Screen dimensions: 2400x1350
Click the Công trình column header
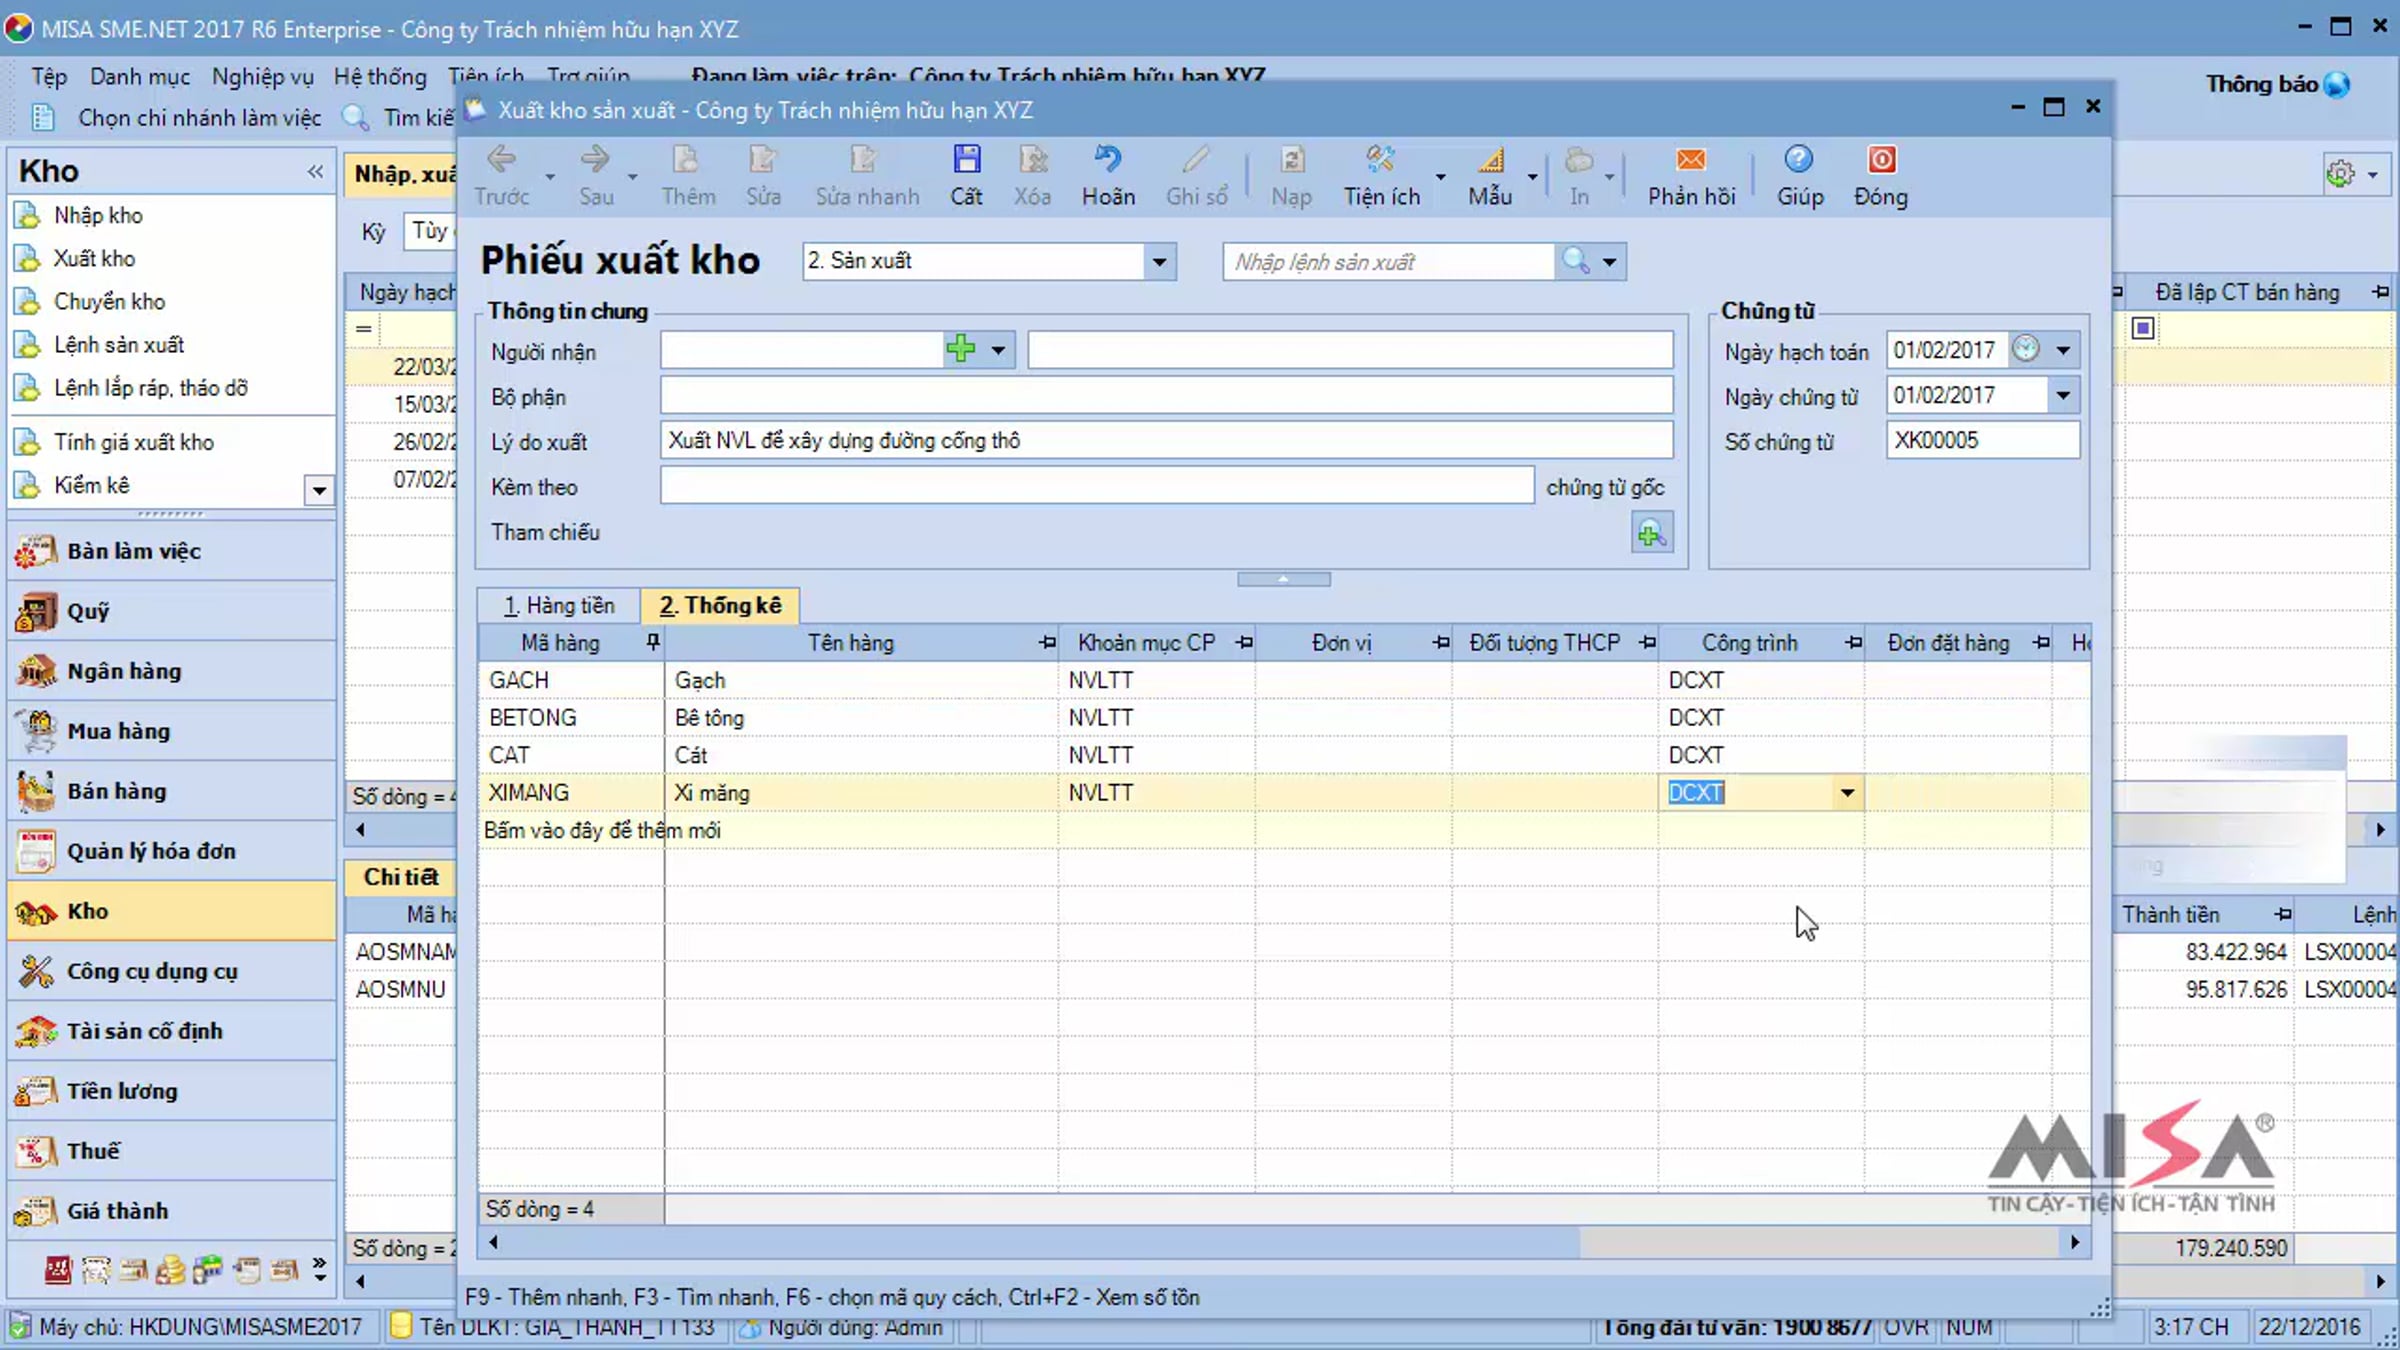pyautogui.click(x=1750, y=643)
